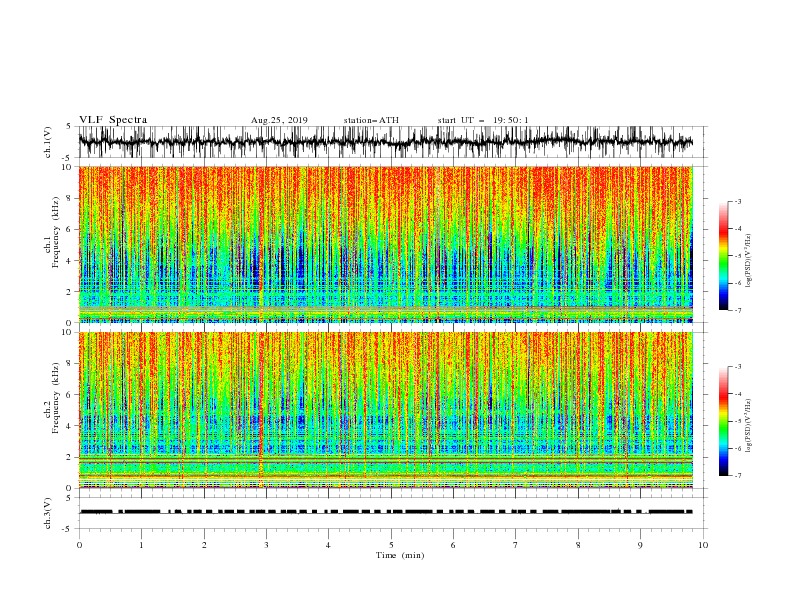Viewport: 792px width, 612px height.
Task: Click the "8" frequency tick on ch.1 axis
Action: (70, 198)
